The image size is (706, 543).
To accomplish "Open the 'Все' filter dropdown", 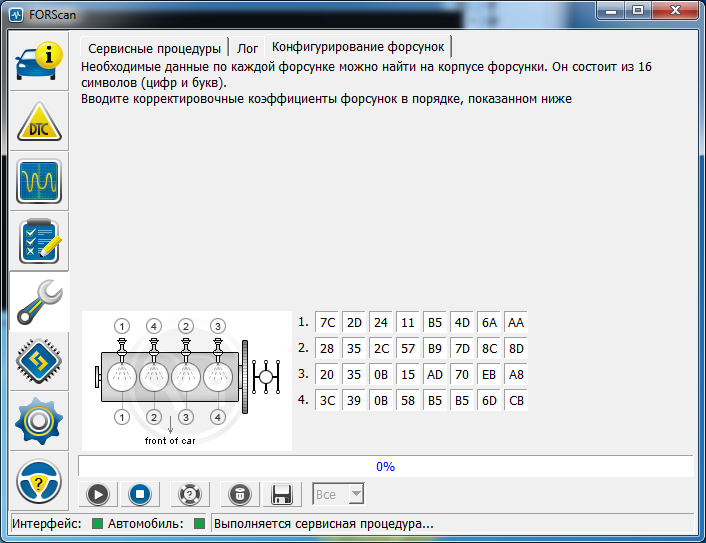I will point(339,494).
